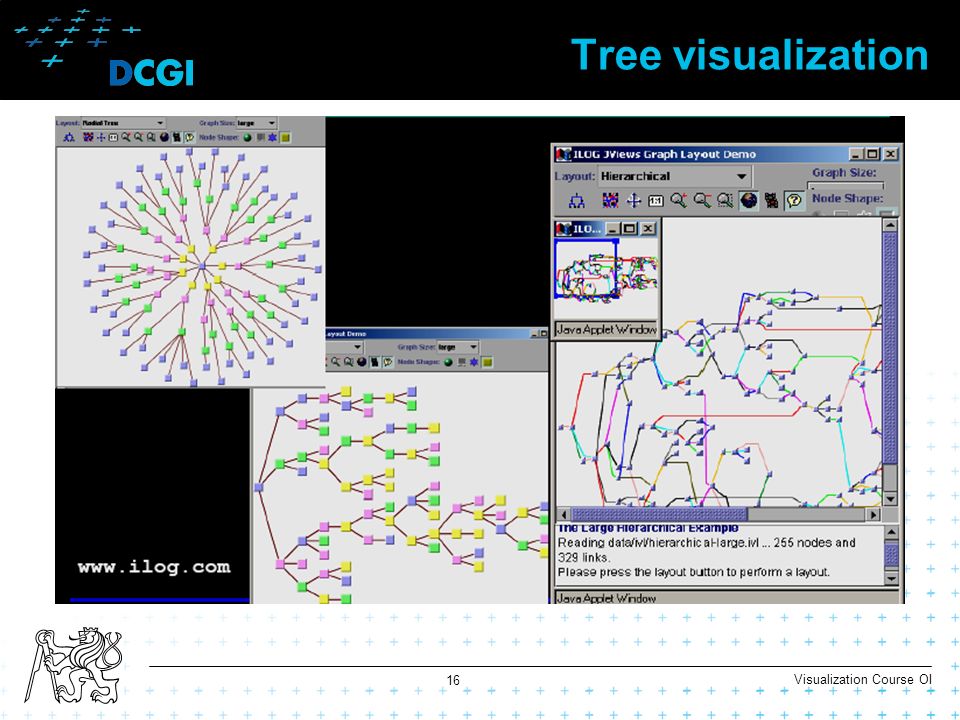Run layout icon in Radial Tree window

[69, 138]
